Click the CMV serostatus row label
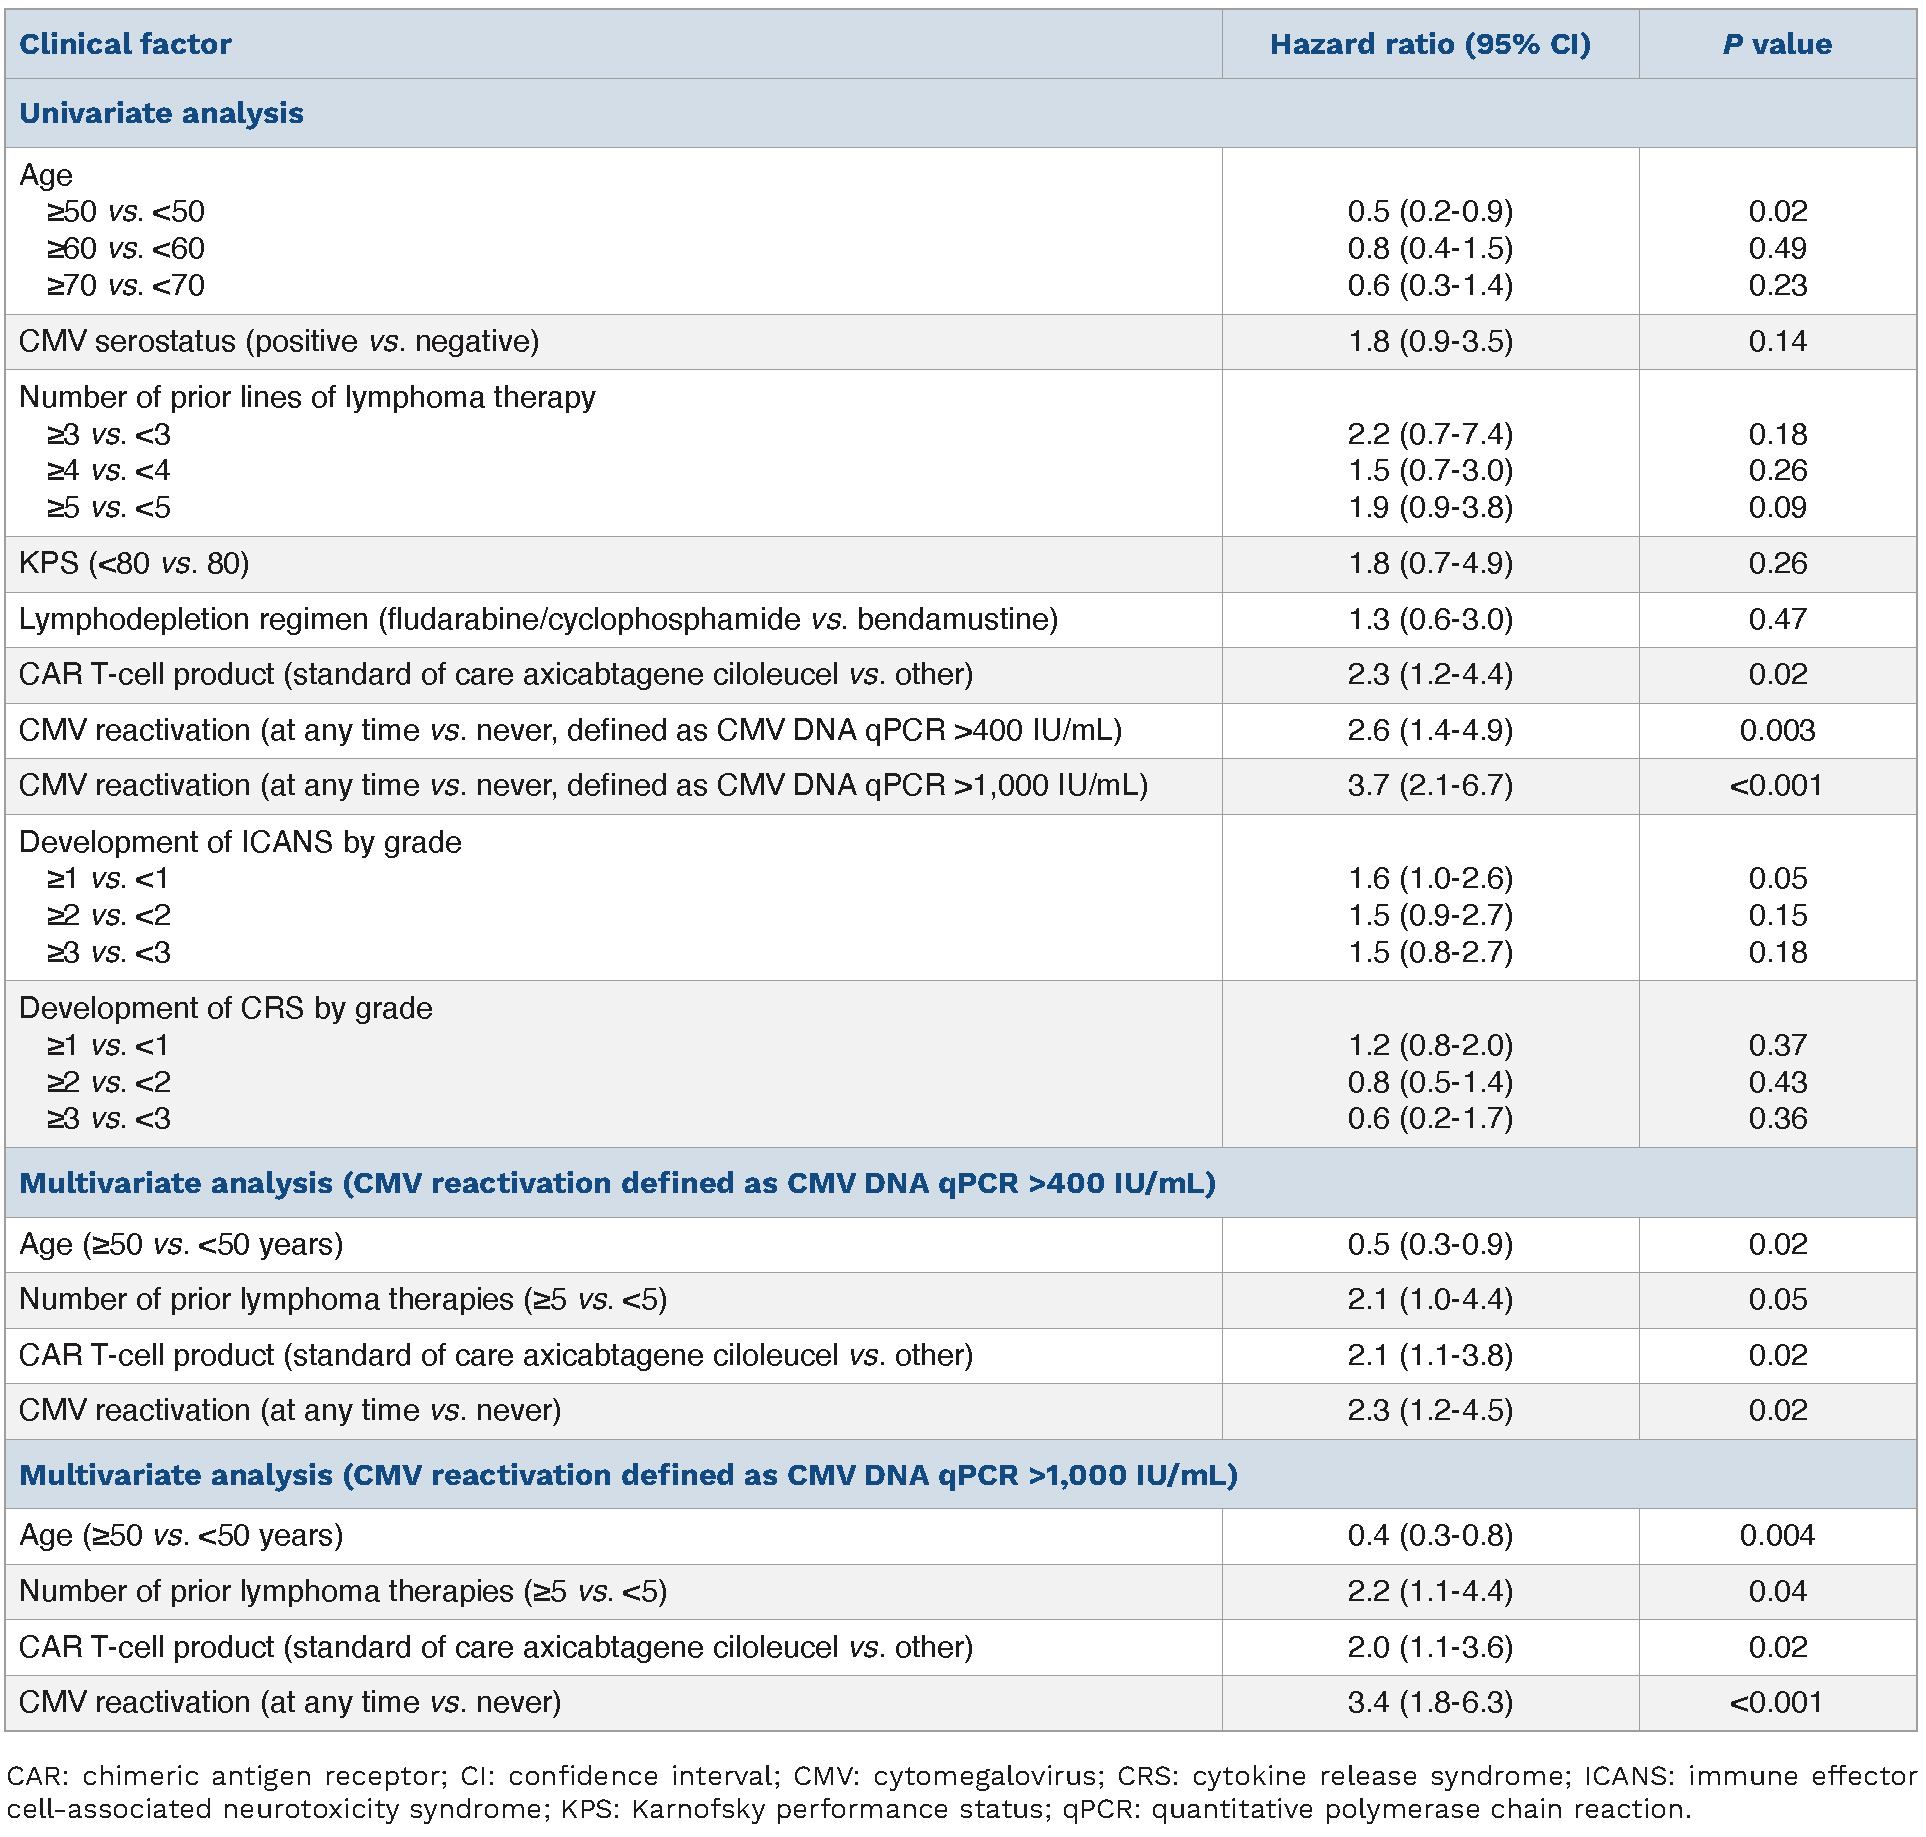 [279, 342]
